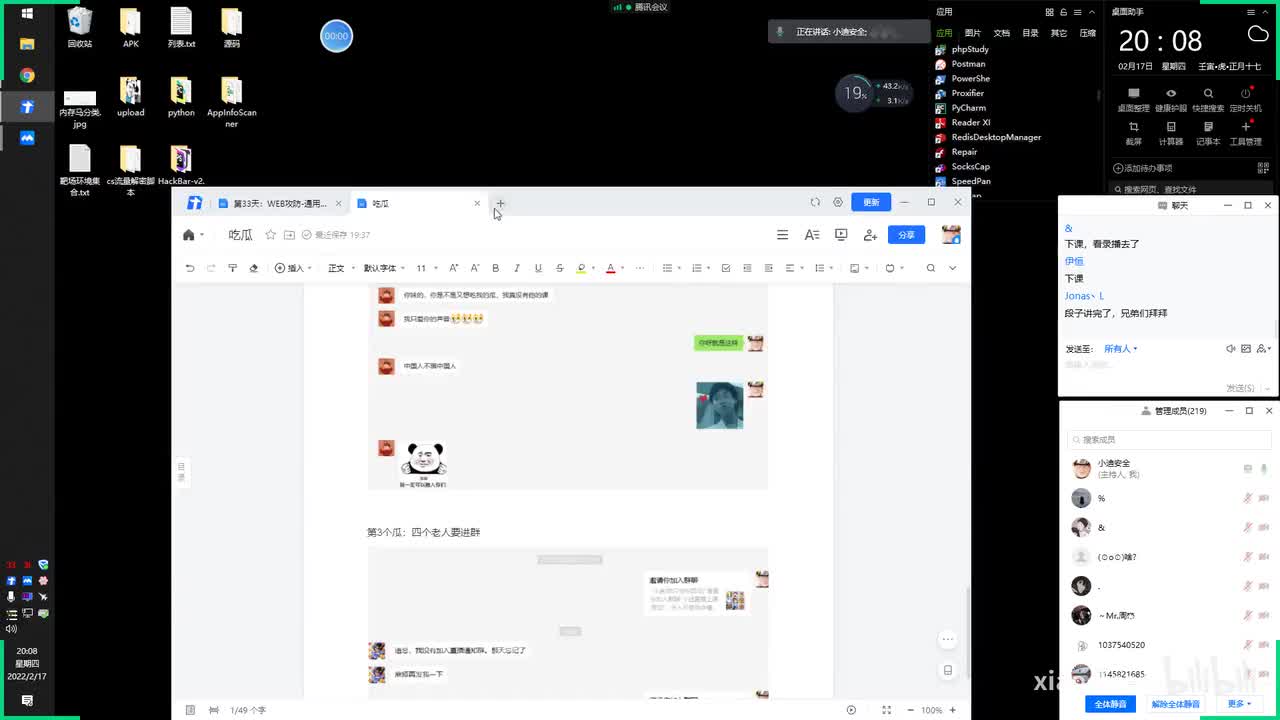The width and height of the screenshot is (1280, 720).
Task: Click the text highlight color button
Action: tap(581, 268)
